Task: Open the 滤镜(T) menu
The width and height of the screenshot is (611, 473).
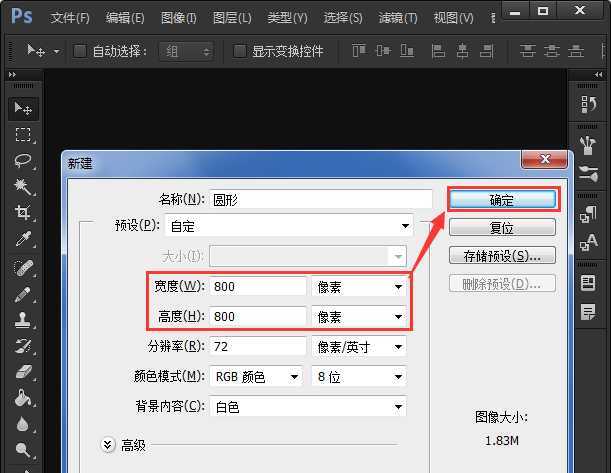Action: tap(398, 18)
